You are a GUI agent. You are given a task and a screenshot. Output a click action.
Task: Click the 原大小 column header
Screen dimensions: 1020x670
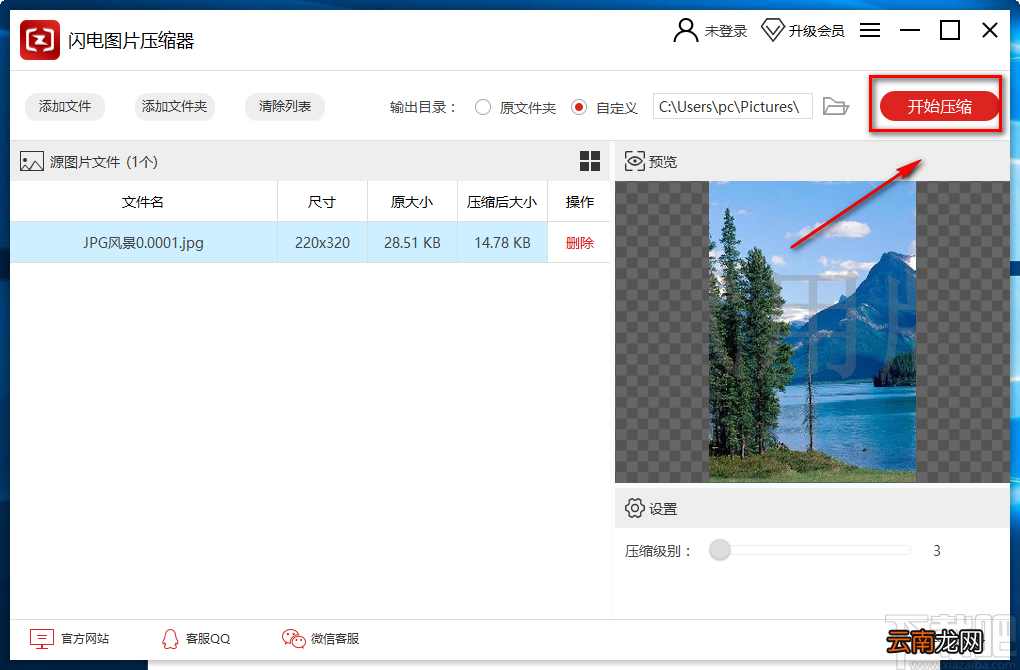click(412, 202)
